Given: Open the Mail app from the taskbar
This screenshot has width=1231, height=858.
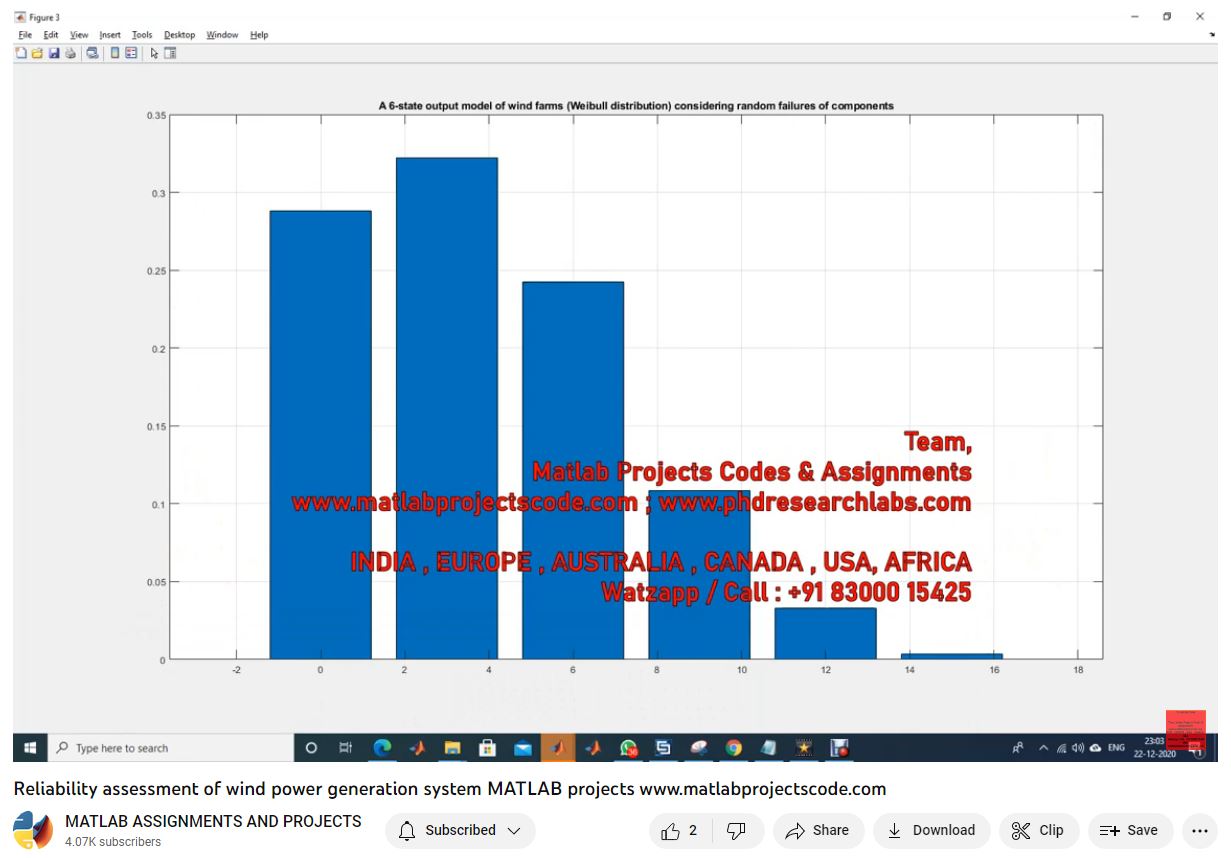Looking at the screenshot, I should [522, 747].
